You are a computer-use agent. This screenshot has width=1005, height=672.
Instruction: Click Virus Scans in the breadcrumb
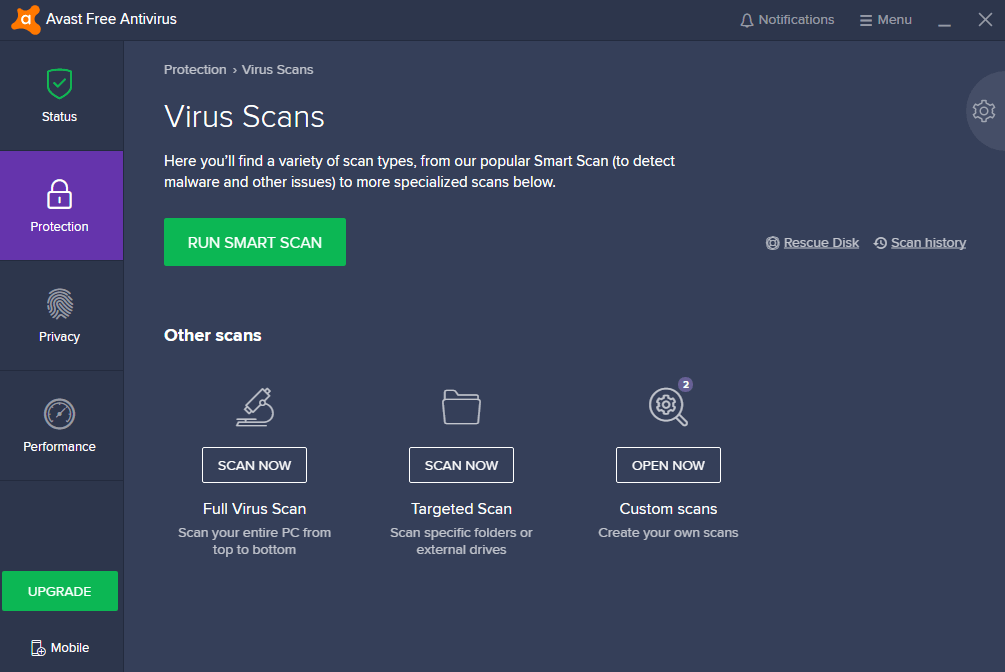(278, 70)
